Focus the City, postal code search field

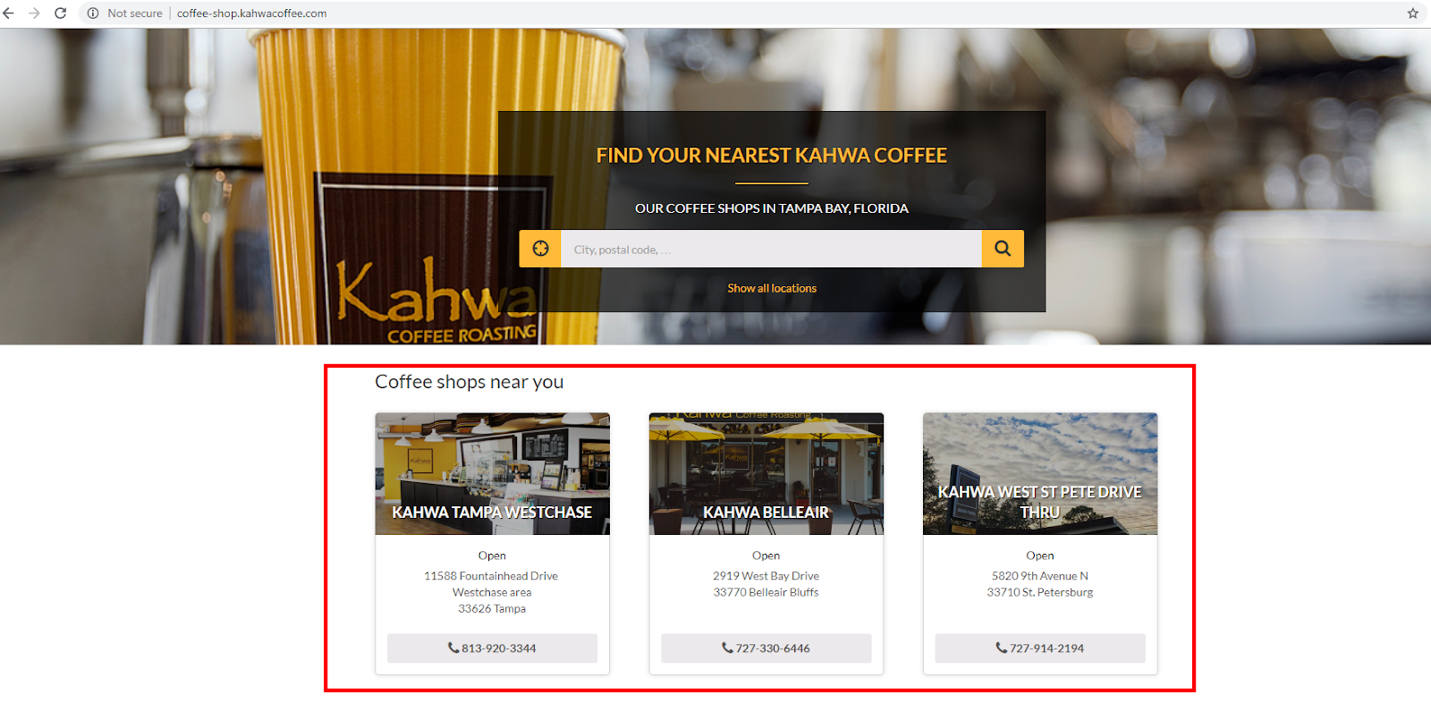click(770, 249)
